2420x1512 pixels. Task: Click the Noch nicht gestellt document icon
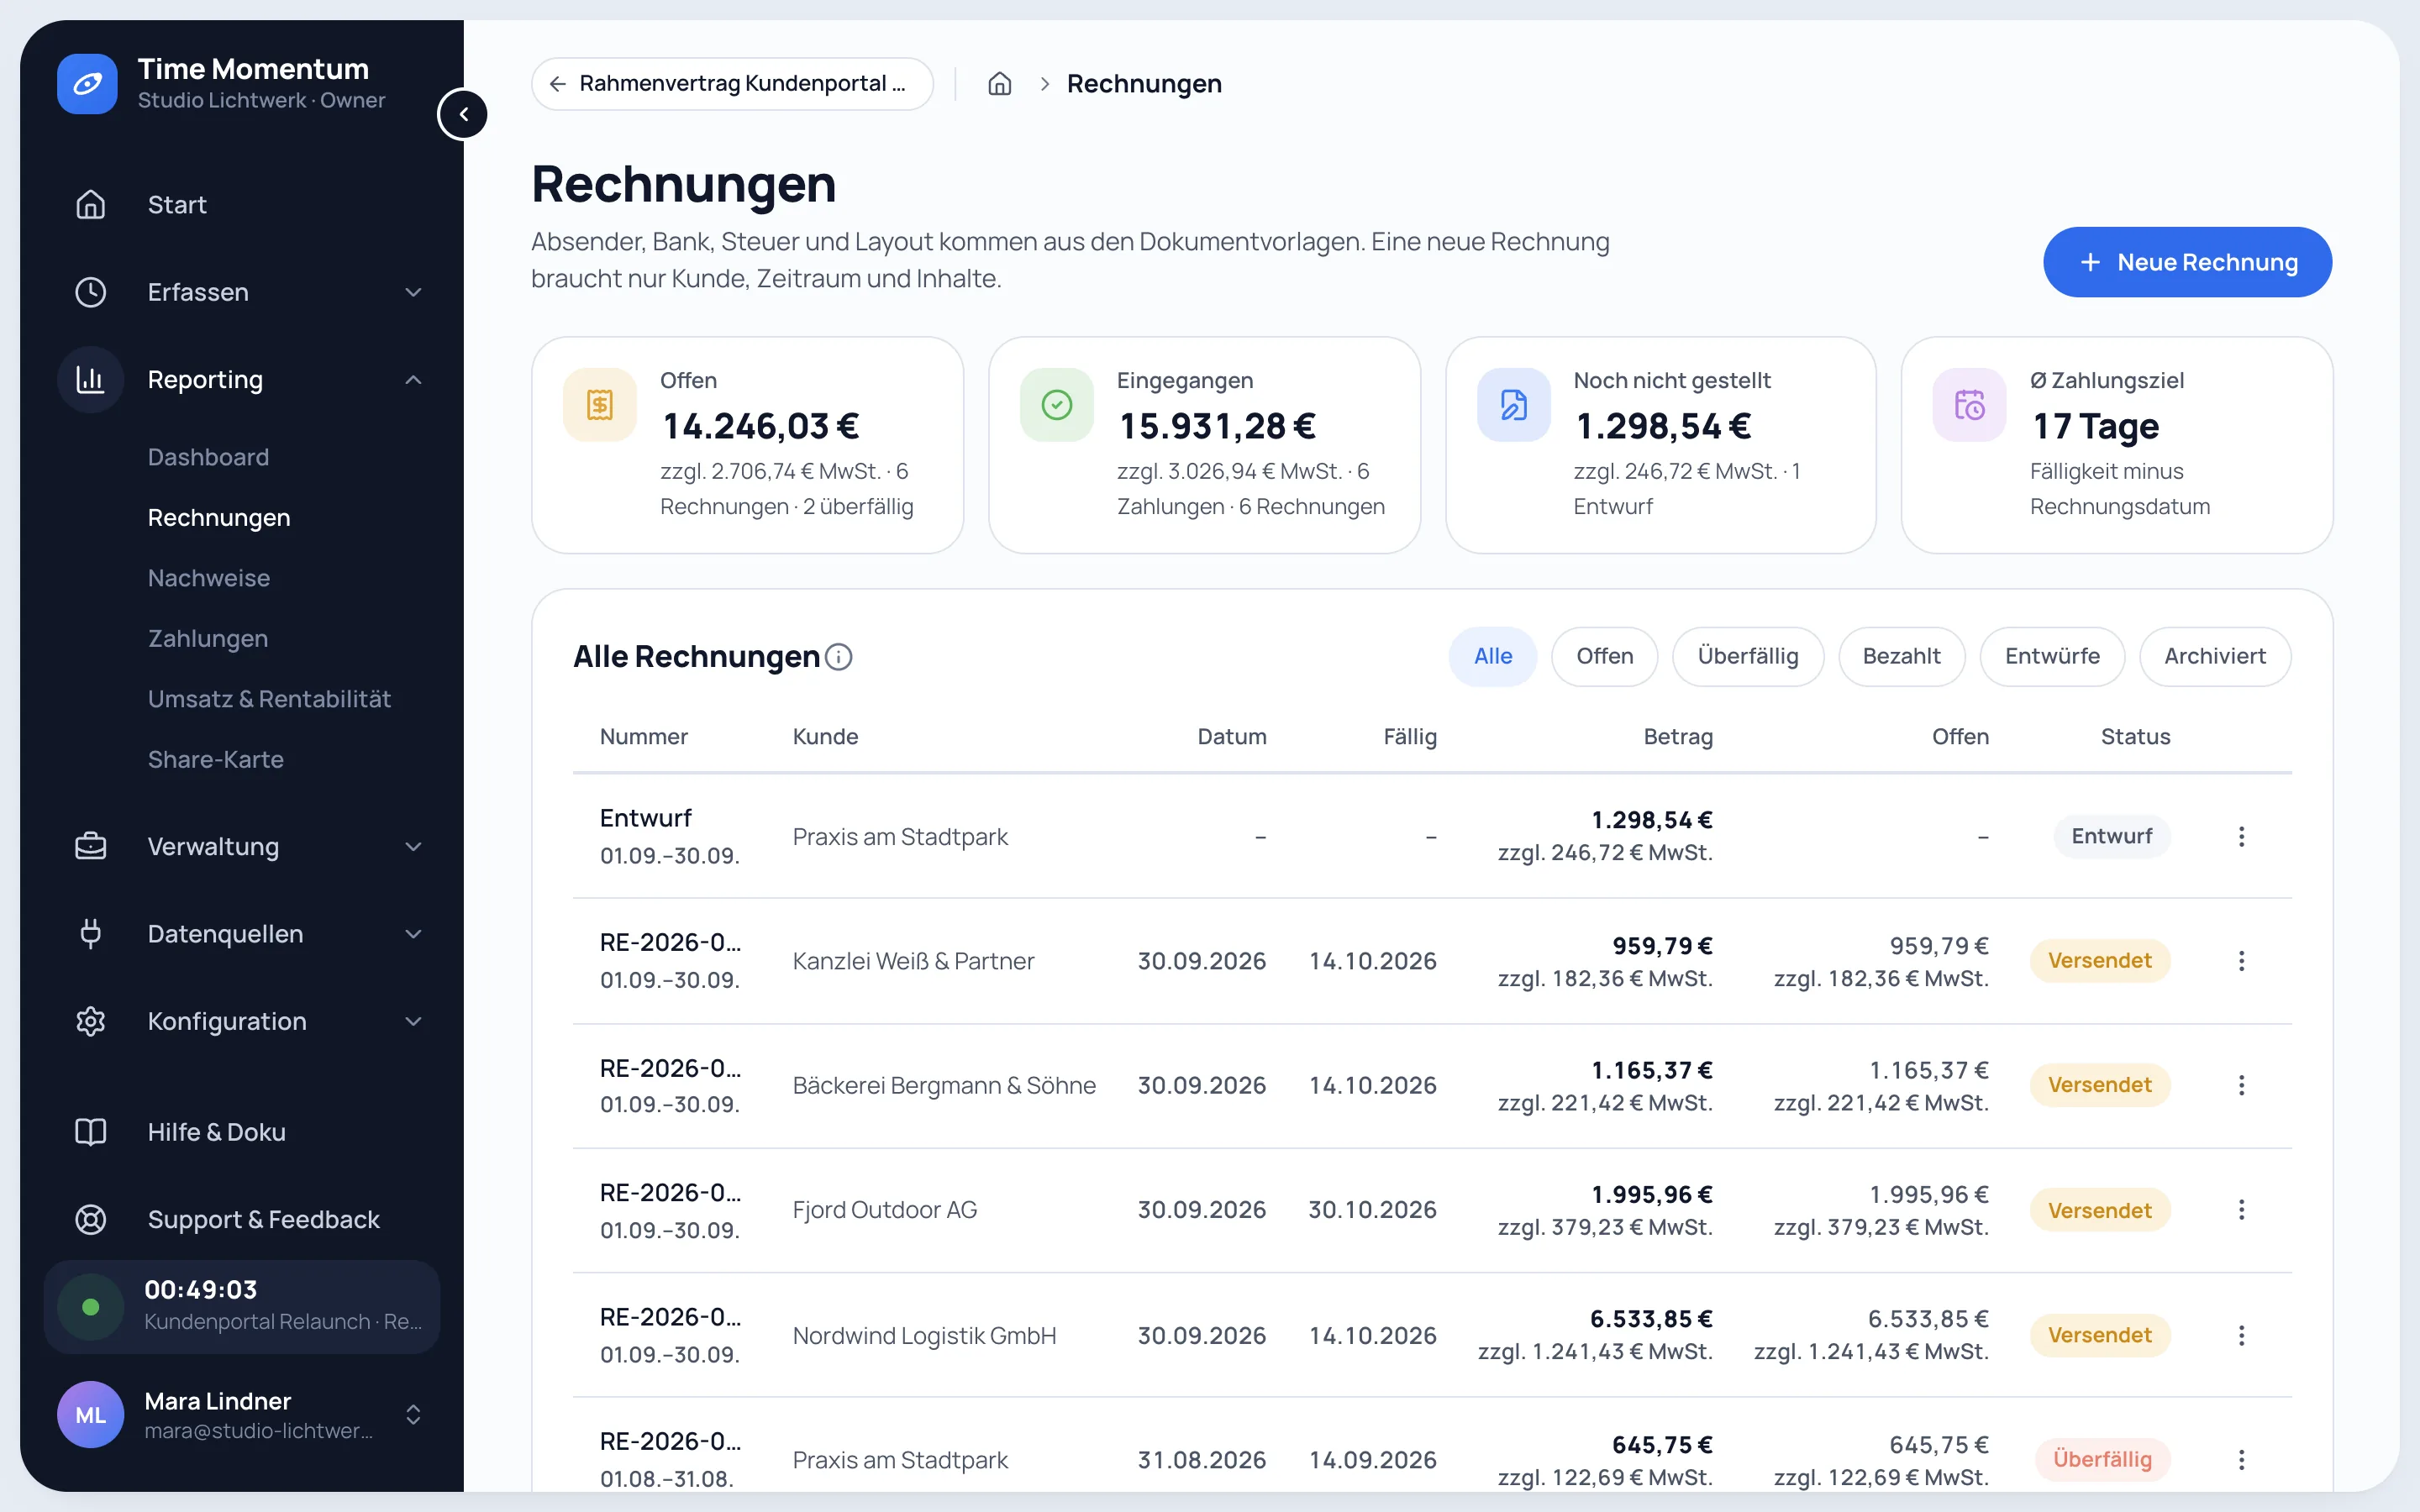(x=1514, y=405)
